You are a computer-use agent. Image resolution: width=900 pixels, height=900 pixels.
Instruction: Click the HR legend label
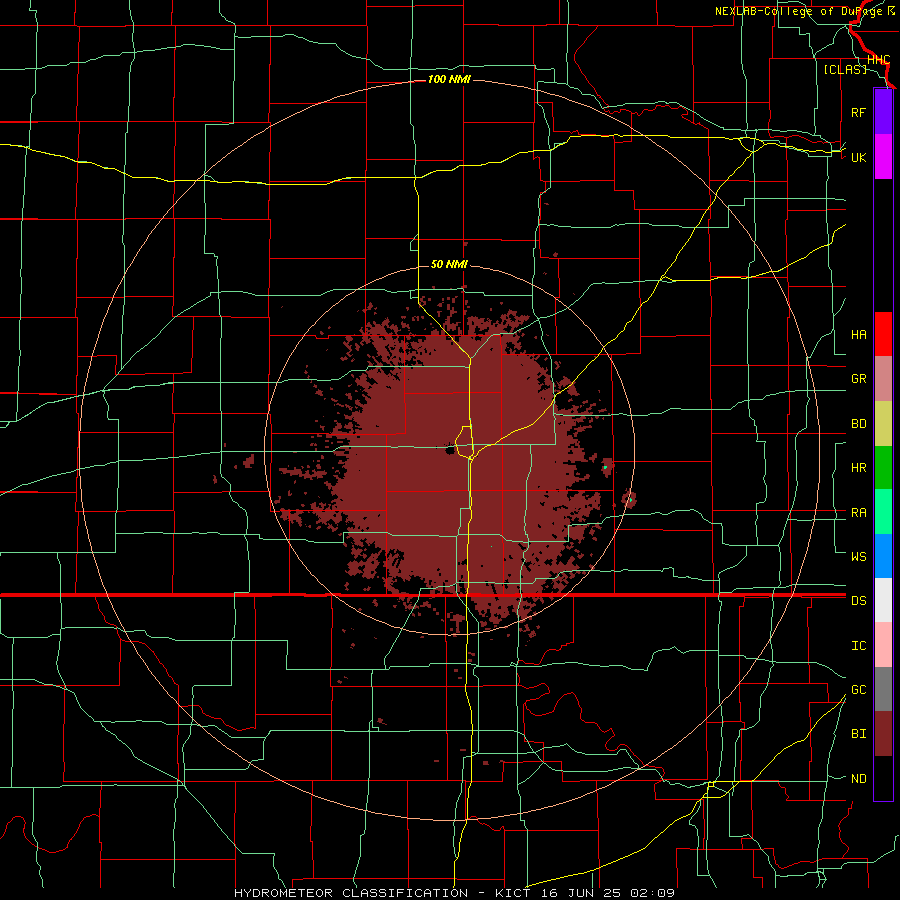pos(858,468)
